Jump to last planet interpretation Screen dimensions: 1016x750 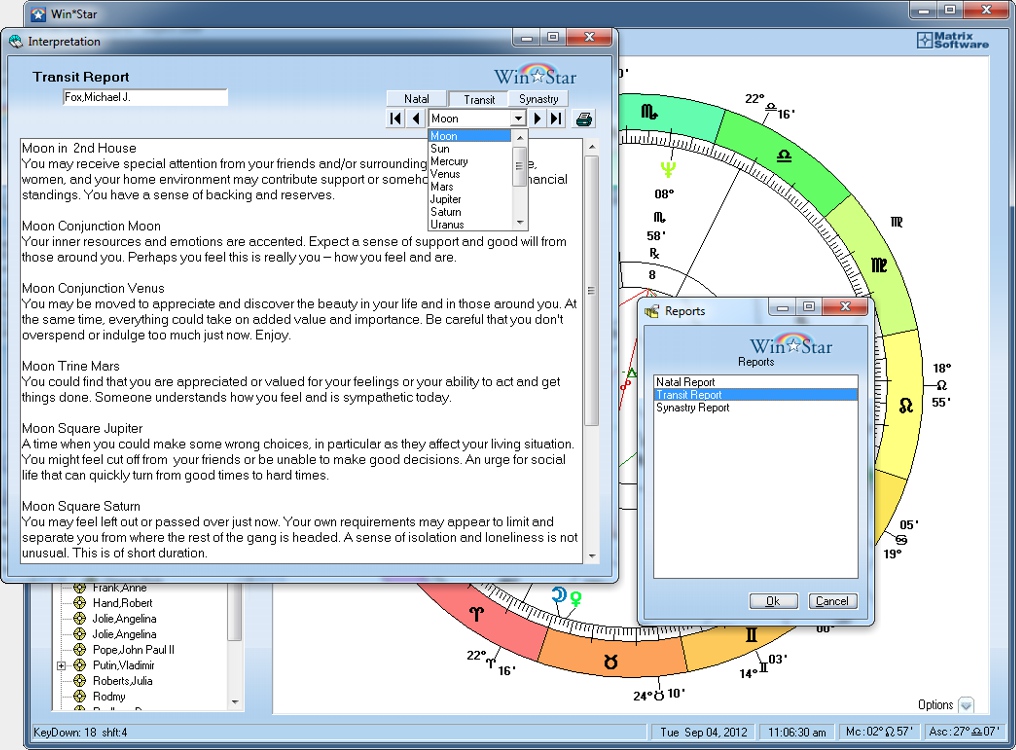pyautogui.click(x=555, y=119)
